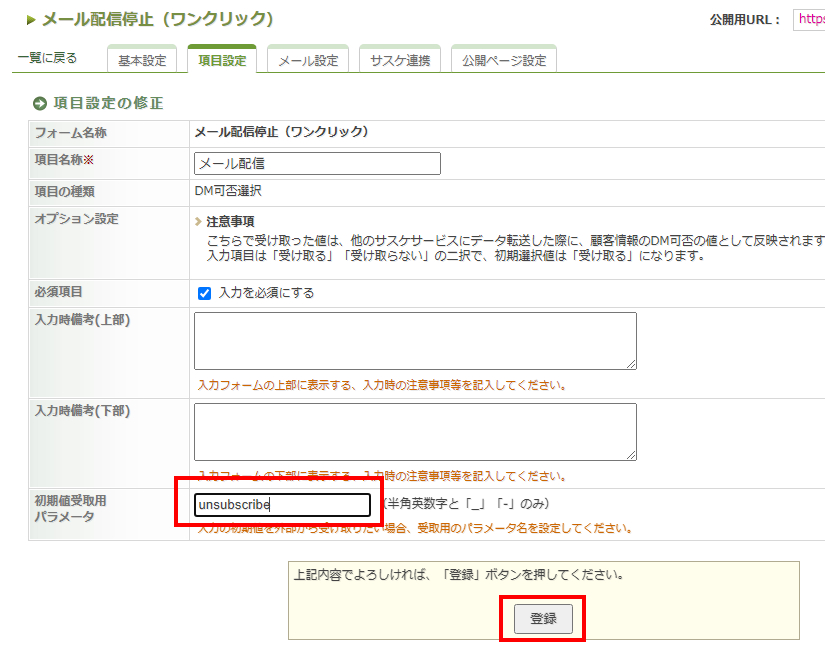Grab the resize handle of the 上部 textarea
Screen dimensions: 825x661
pyautogui.click(x=631, y=364)
